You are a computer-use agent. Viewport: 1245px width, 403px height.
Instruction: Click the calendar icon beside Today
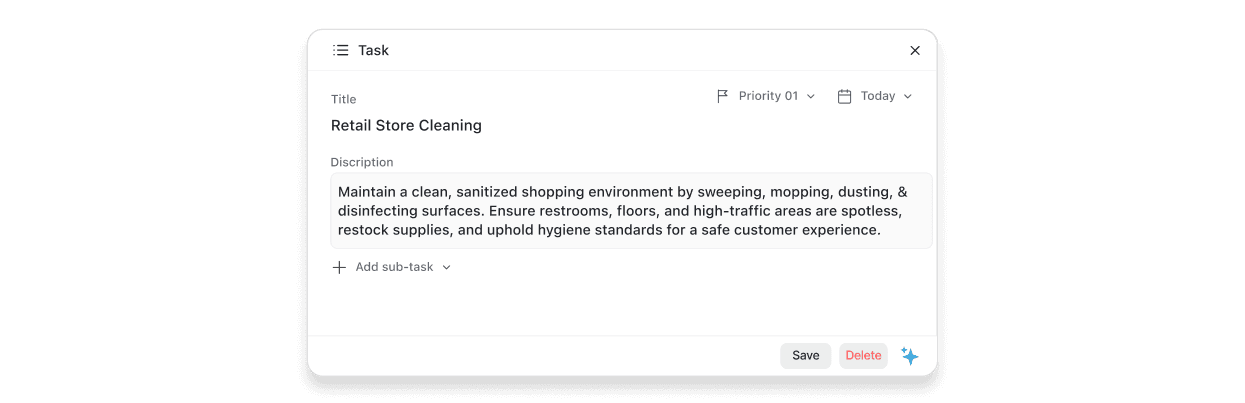844,96
